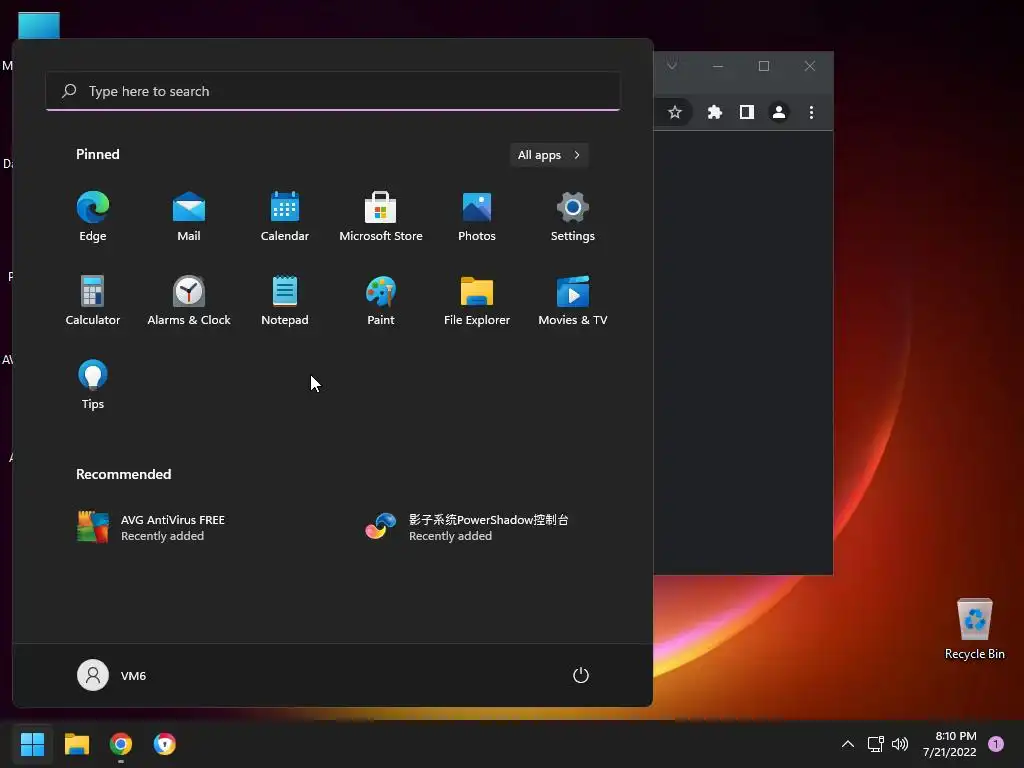Open File Explorer from the taskbar
The height and width of the screenshot is (768, 1024).
(x=76, y=744)
